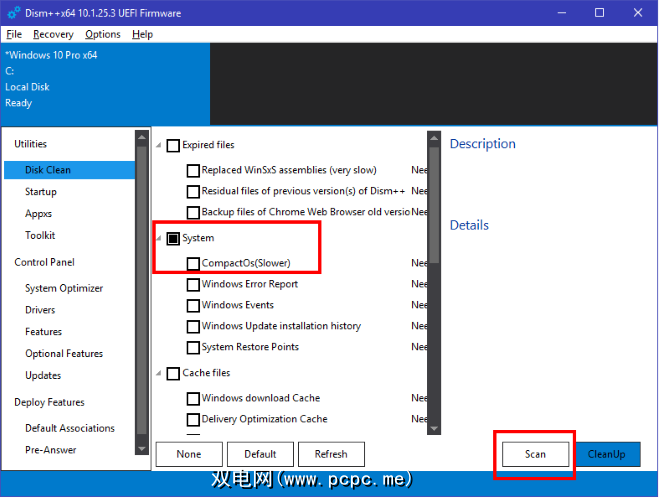The width and height of the screenshot is (670, 503).
Task: Click the Deploy Features group heading
Action: 50,403
